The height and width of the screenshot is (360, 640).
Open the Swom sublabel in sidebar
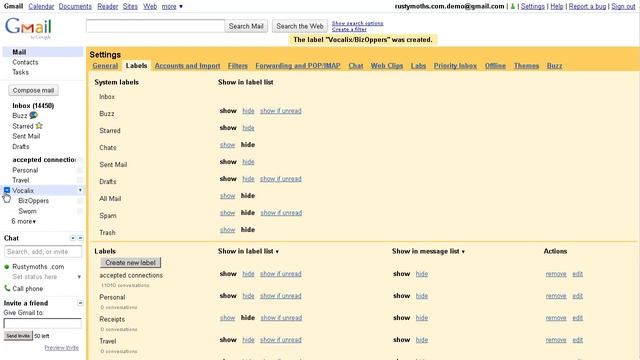click(x=27, y=211)
